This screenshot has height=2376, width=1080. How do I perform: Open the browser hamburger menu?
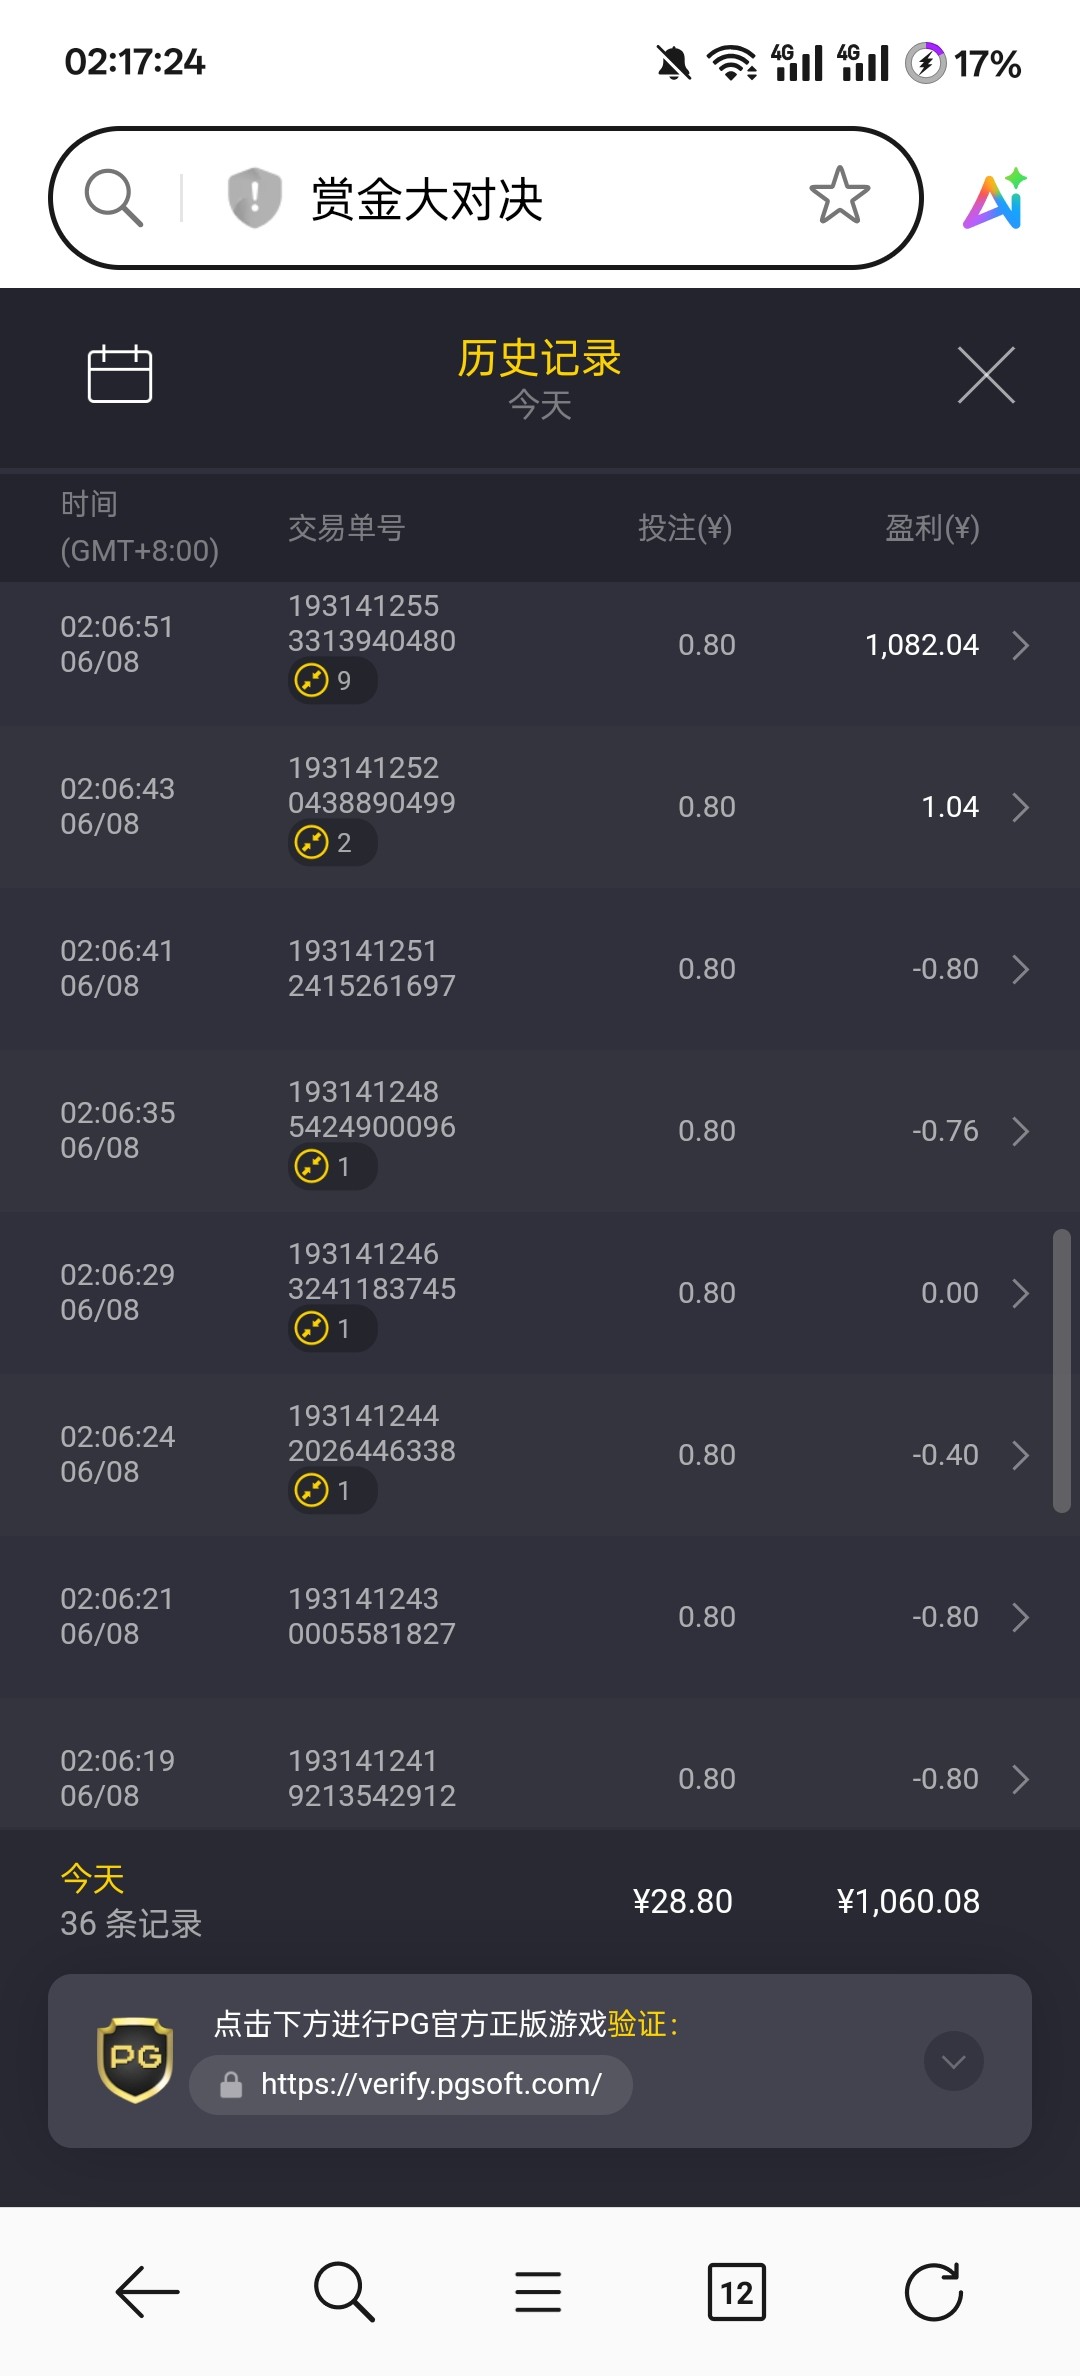(x=538, y=2291)
